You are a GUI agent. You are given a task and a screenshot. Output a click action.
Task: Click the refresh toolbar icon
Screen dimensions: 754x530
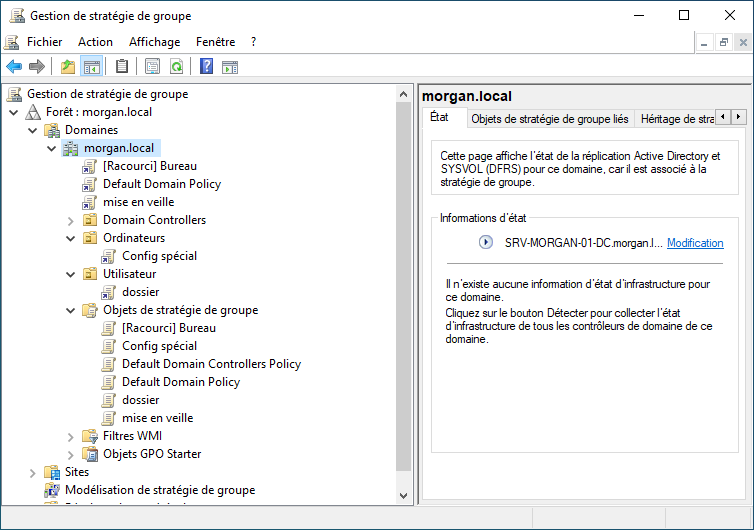pyautogui.click(x=176, y=67)
